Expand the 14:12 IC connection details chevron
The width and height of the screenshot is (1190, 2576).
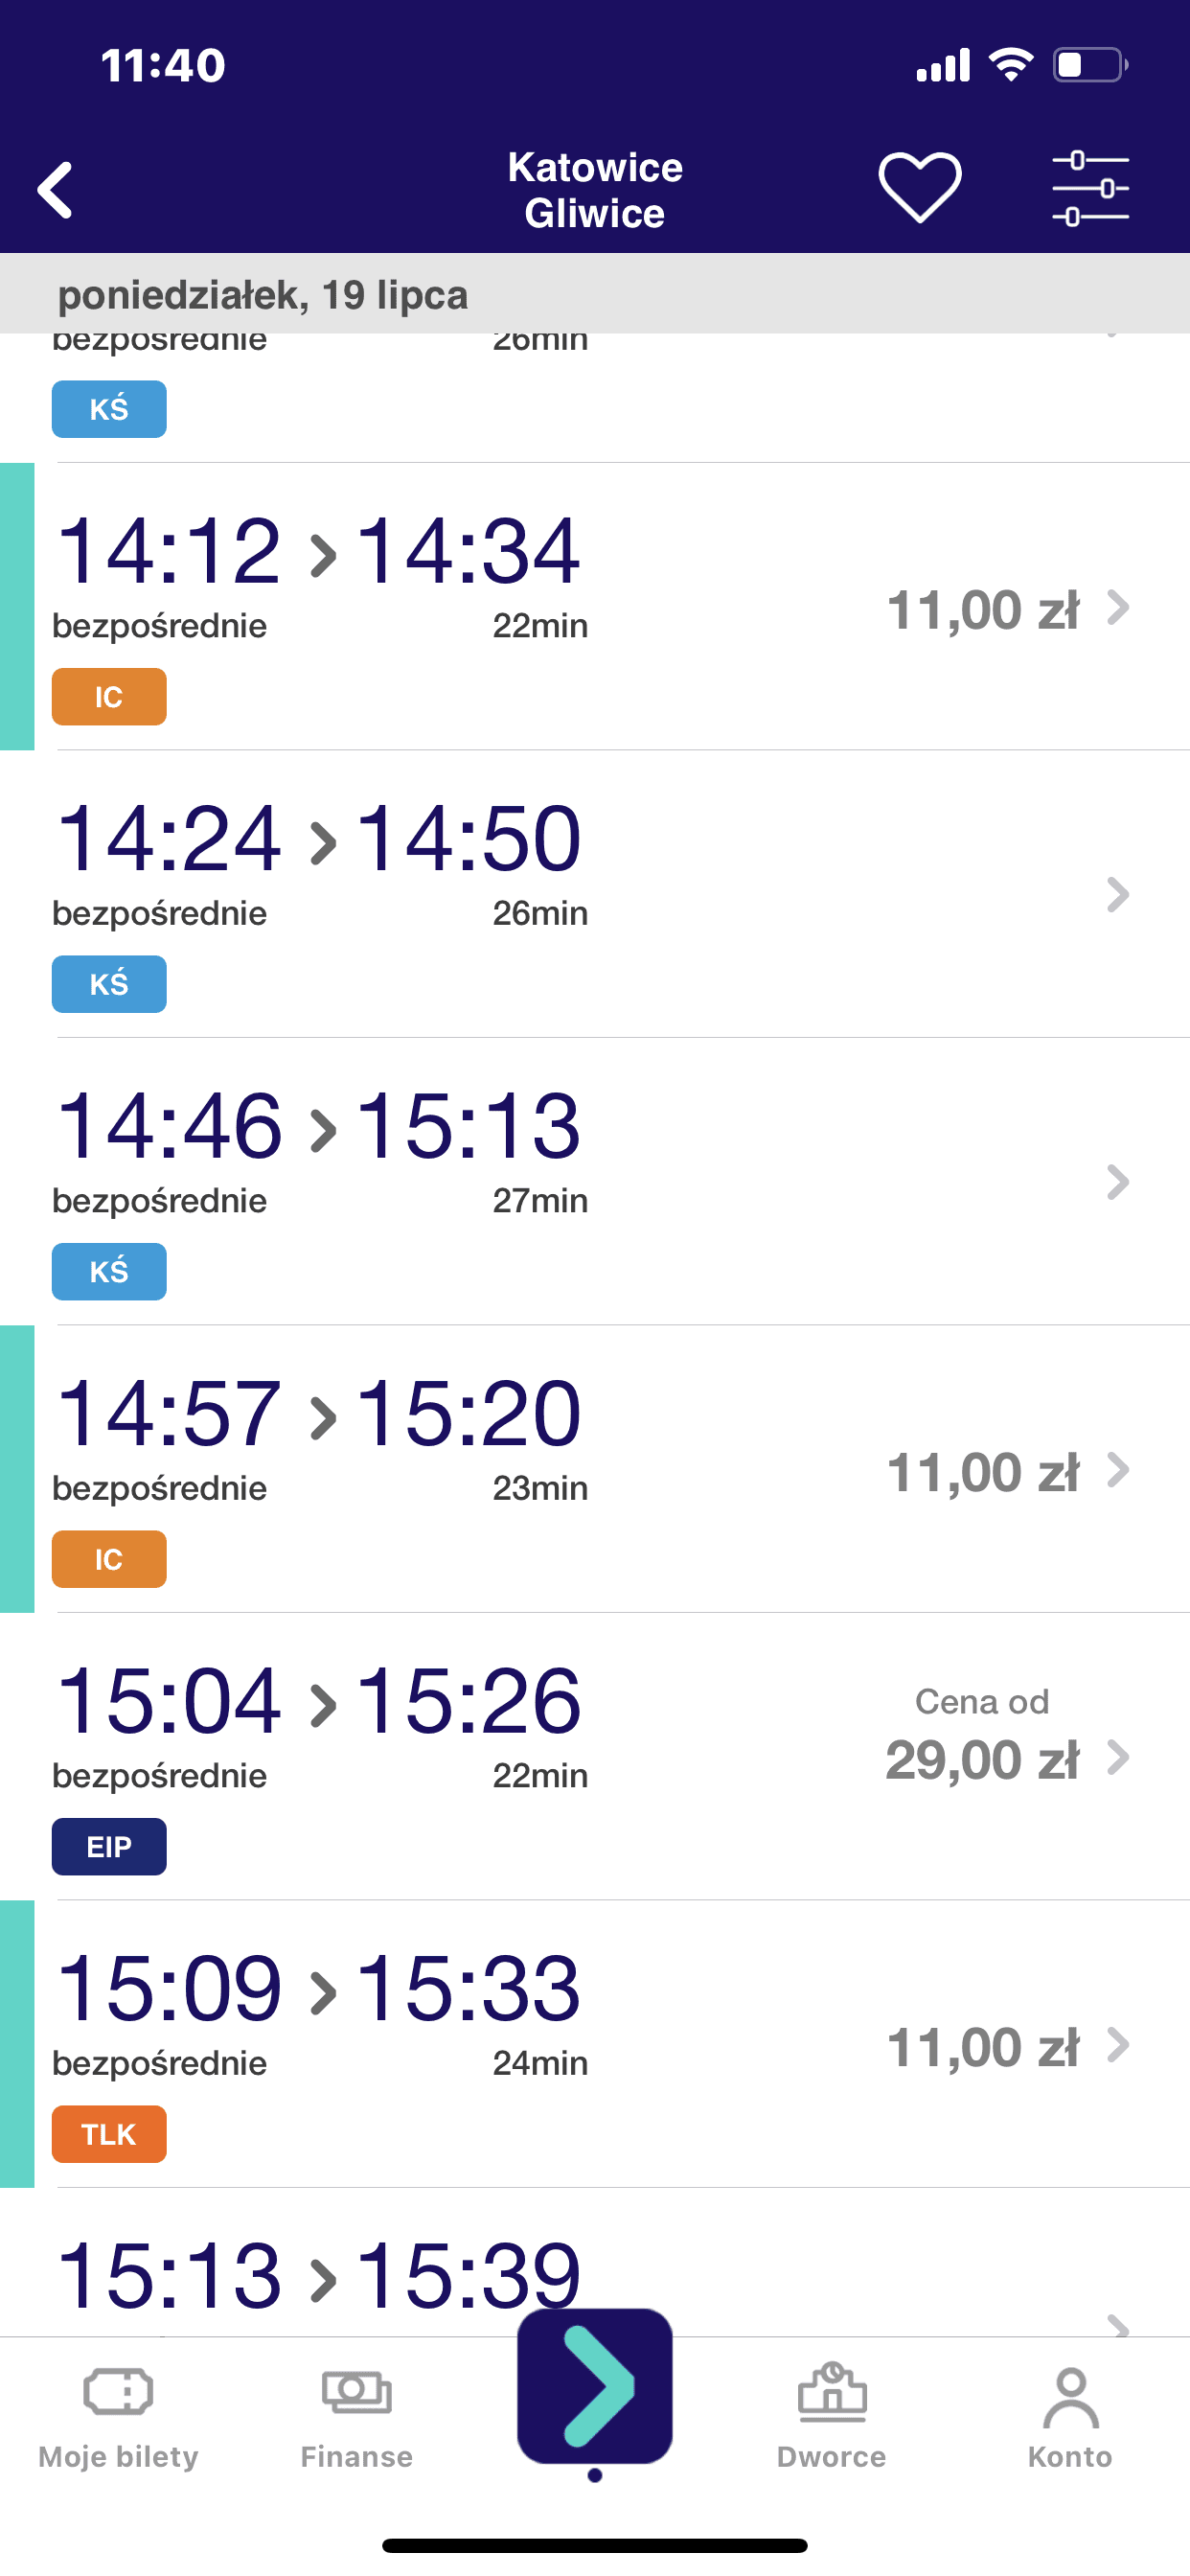point(1118,607)
